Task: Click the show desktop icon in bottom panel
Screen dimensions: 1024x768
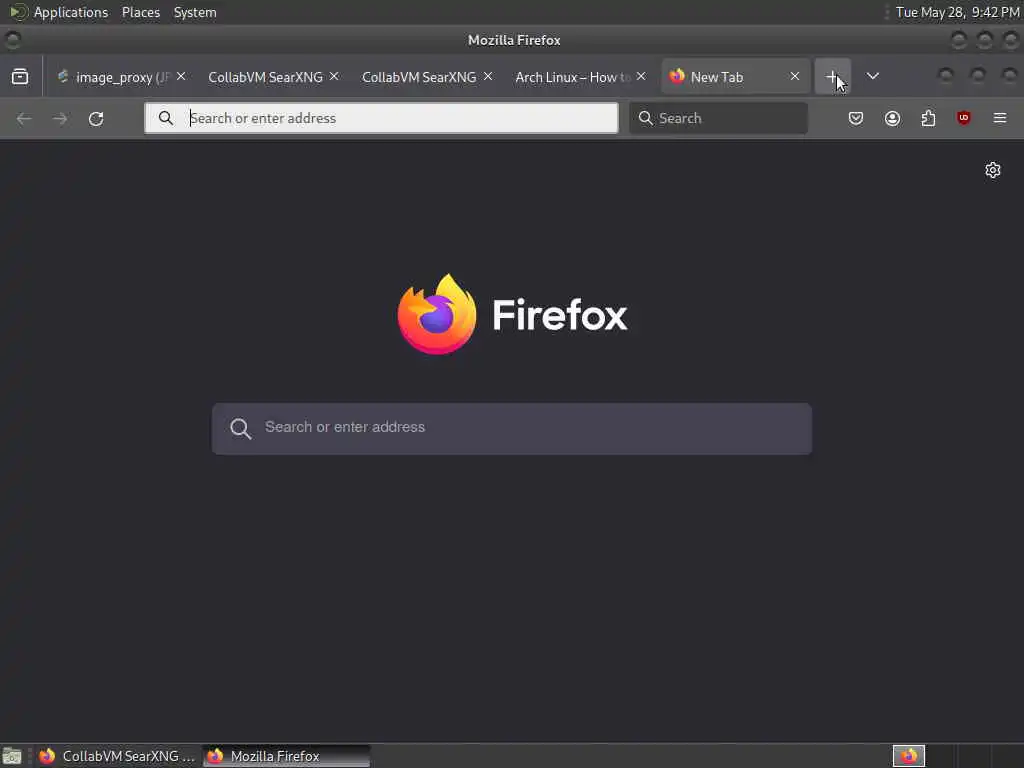Action: 12,756
